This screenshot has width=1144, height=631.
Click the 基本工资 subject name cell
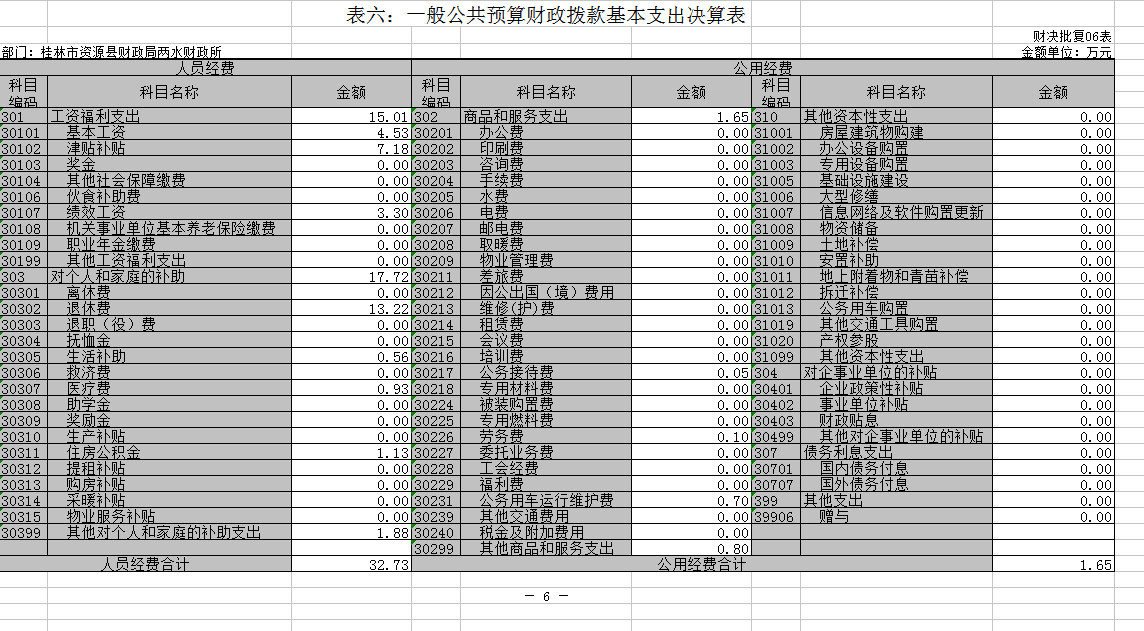click(x=96, y=133)
